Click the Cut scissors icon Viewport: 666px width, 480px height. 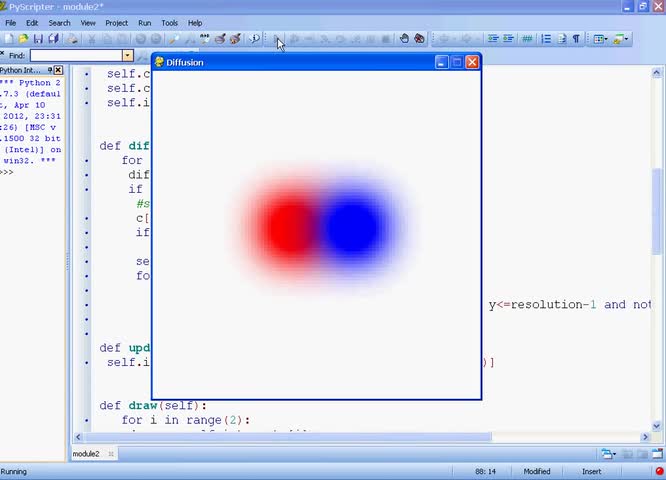coord(91,39)
